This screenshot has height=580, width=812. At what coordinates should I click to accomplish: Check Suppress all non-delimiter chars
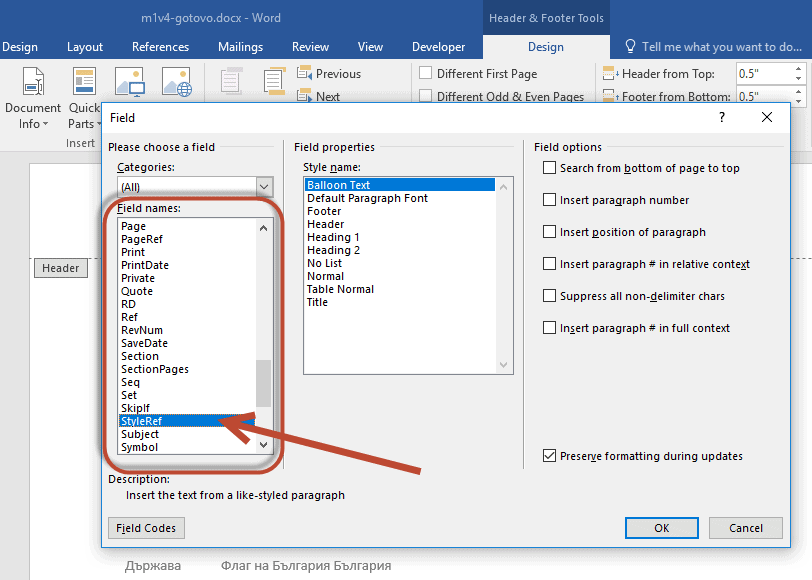tap(549, 296)
